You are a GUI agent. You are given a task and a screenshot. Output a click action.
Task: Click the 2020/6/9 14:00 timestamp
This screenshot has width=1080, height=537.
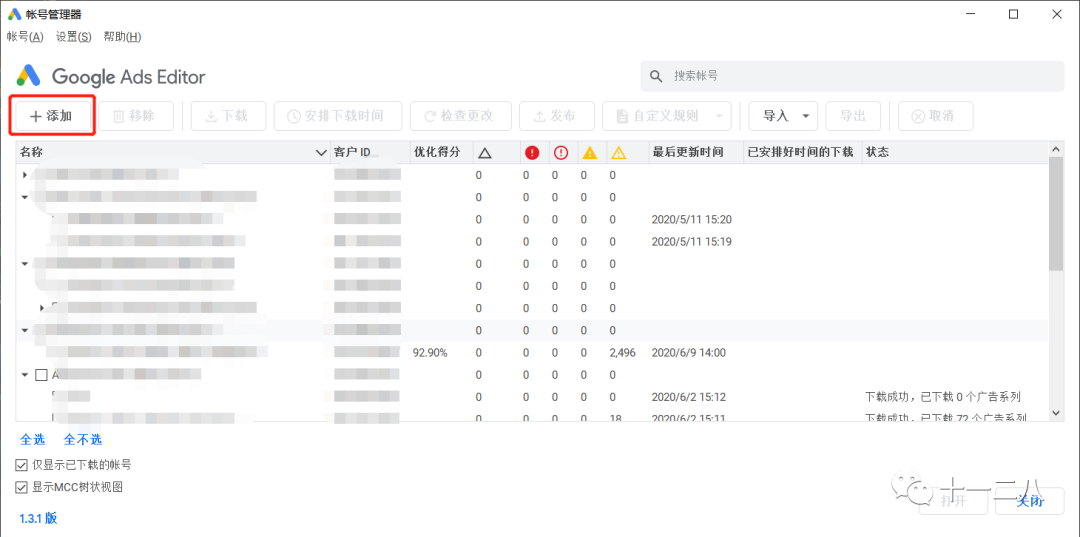(689, 352)
